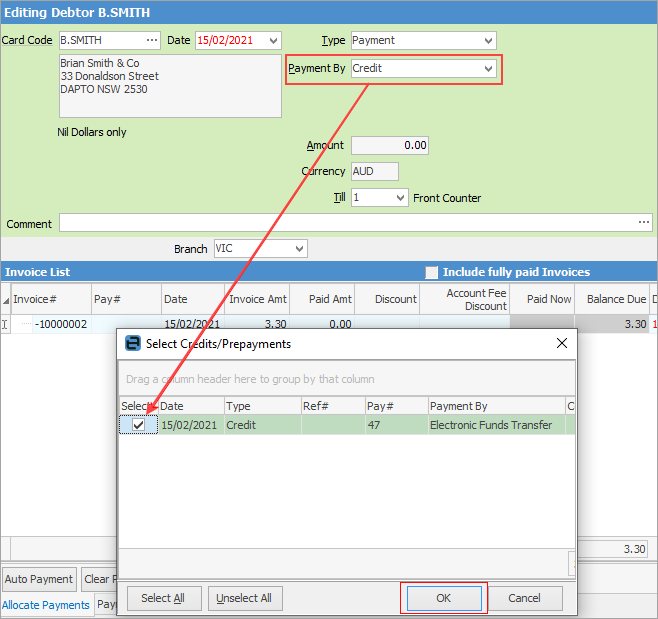658x619 pixels.
Task: Click the ellipsis button beside Card Code
Action: pos(151,41)
